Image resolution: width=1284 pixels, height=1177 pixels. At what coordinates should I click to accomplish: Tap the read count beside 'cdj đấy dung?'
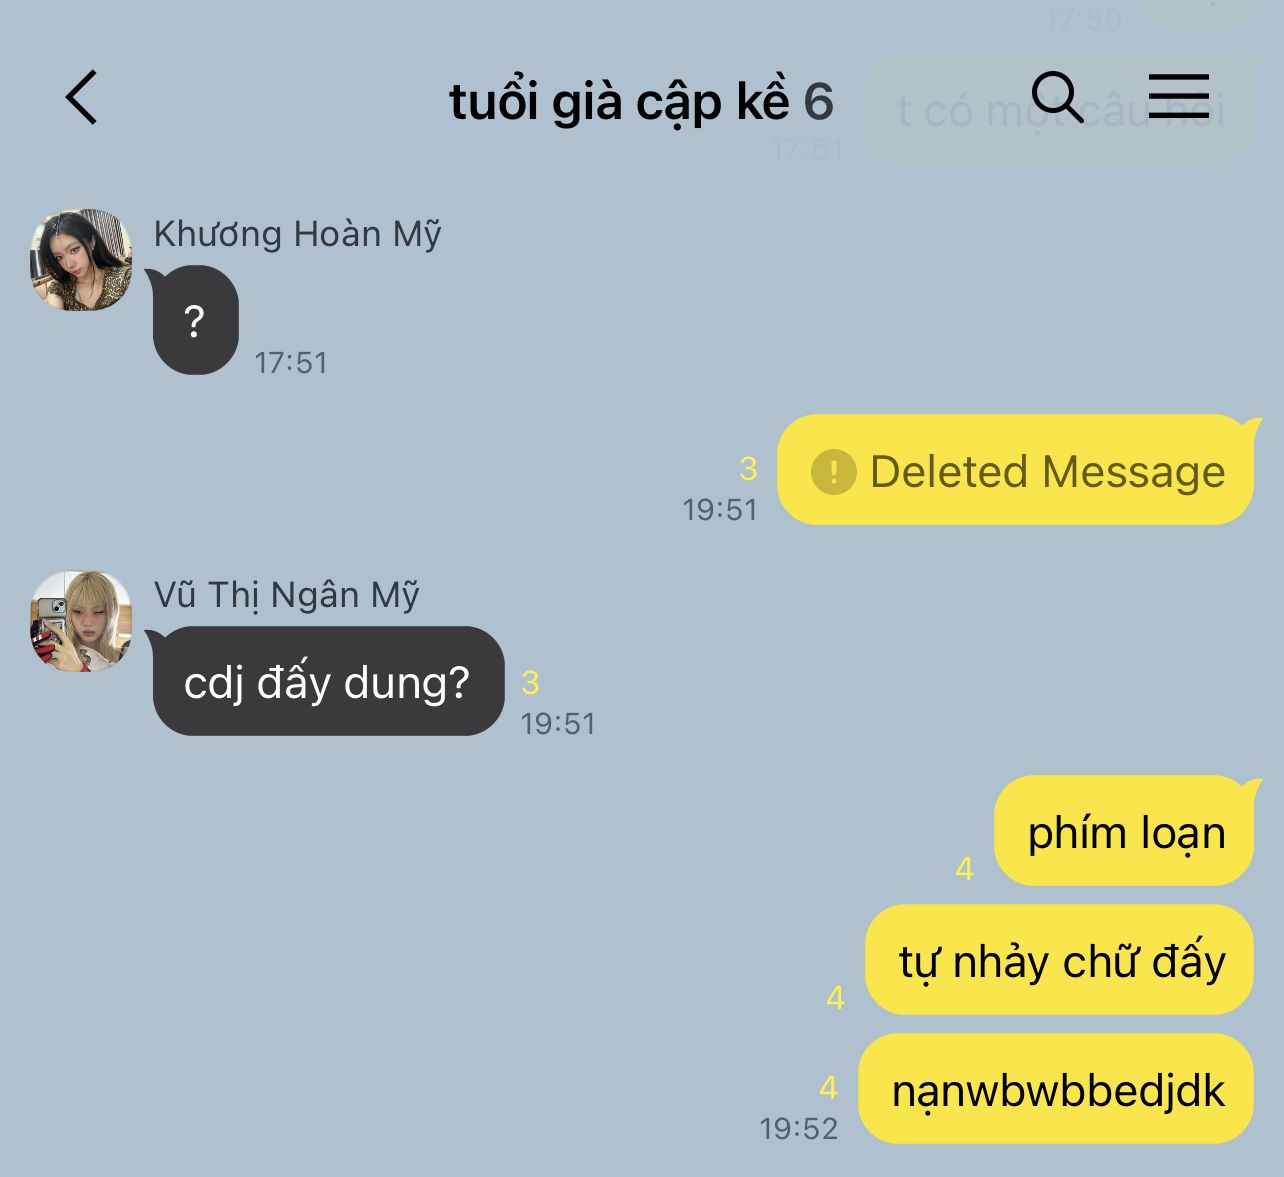530,683
